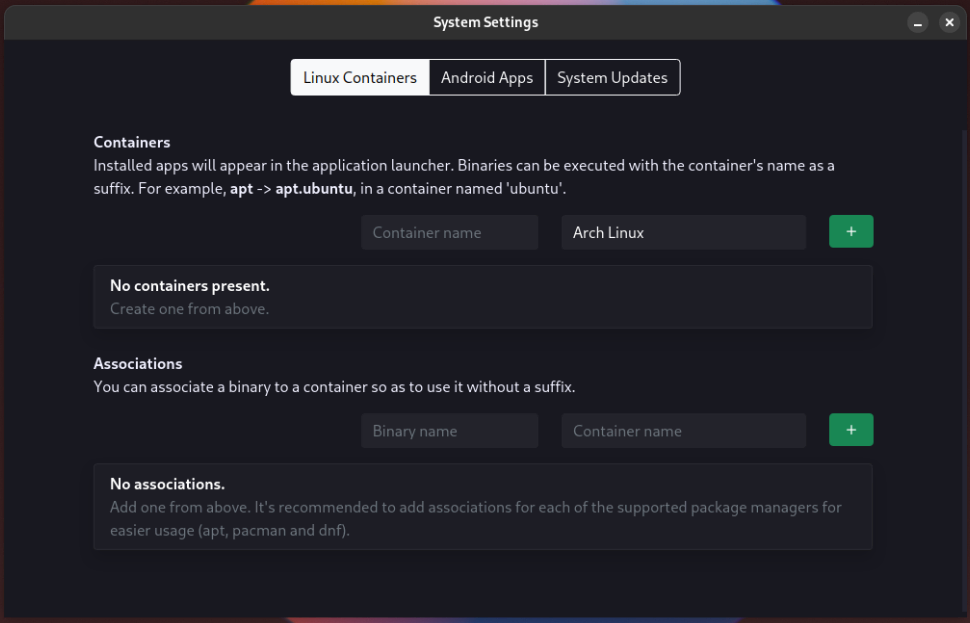The height and width of the screenshot is (623, 970).
Task: Click the Container name field under Associations
Action: (x=683, y=430)
